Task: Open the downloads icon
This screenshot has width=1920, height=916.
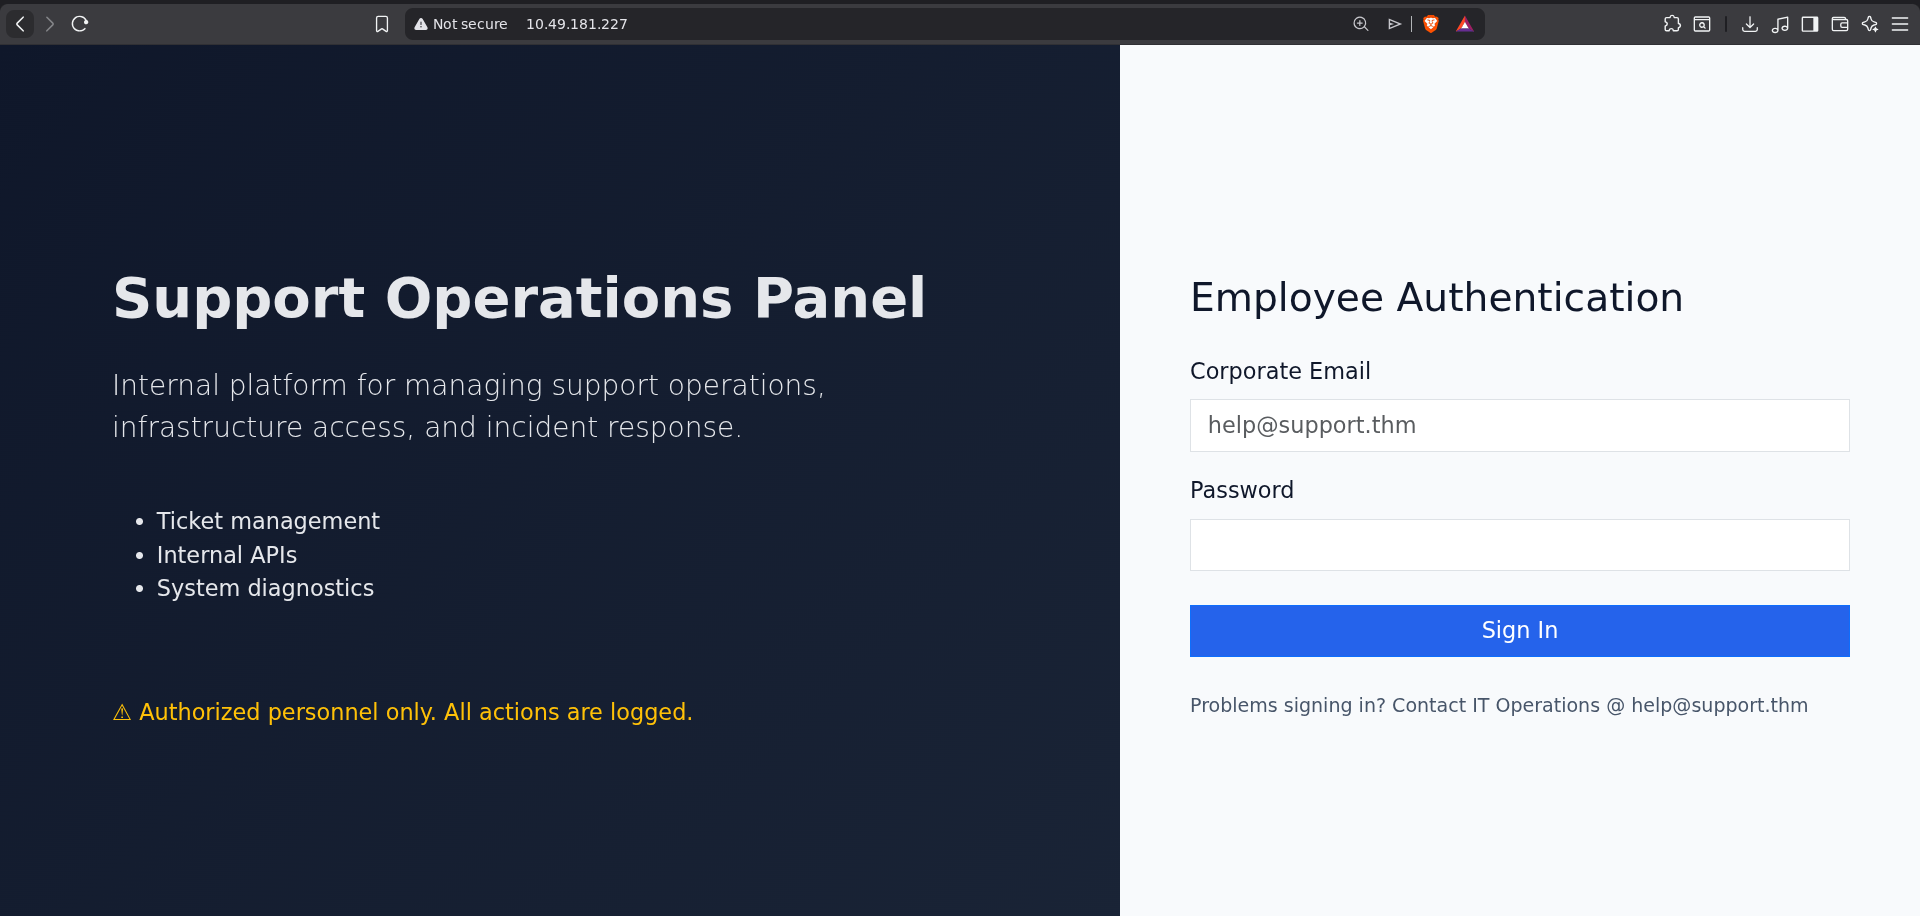Action: (x=1750, y=24)
